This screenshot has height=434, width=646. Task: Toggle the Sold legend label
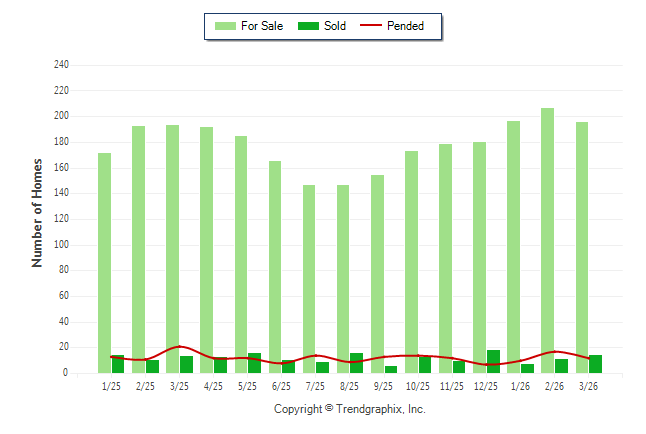[x=335, y=26]
